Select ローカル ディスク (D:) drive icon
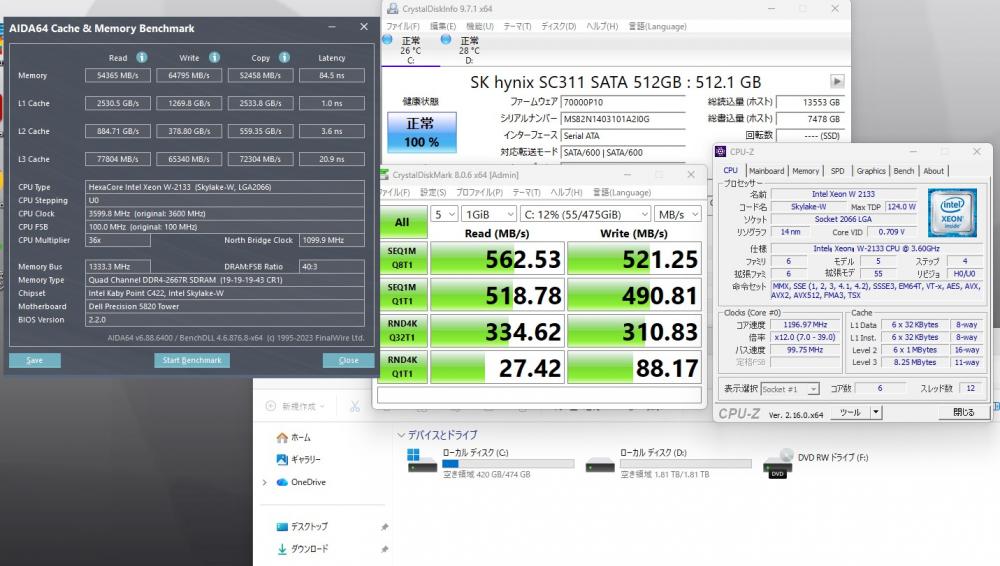Viewport: 1000px width, 566px height. pyautogui.click(x=600, y=465)
